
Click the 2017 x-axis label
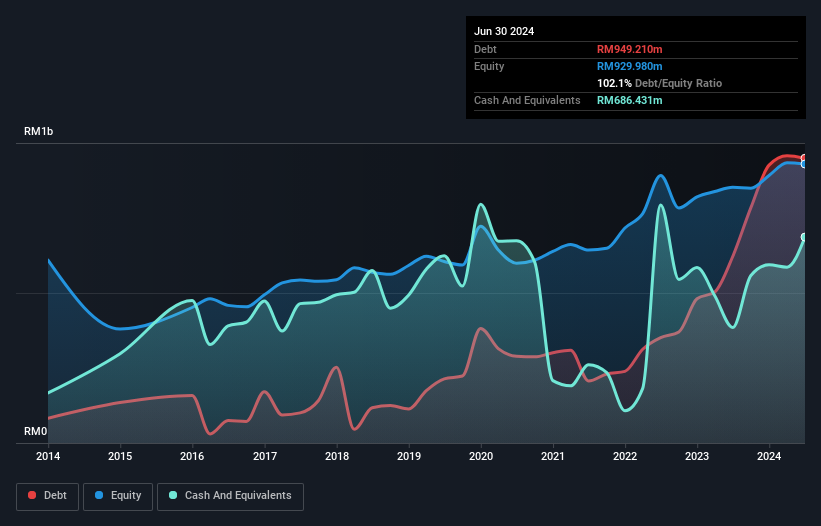pyautogui.click(x=265, y=456)
